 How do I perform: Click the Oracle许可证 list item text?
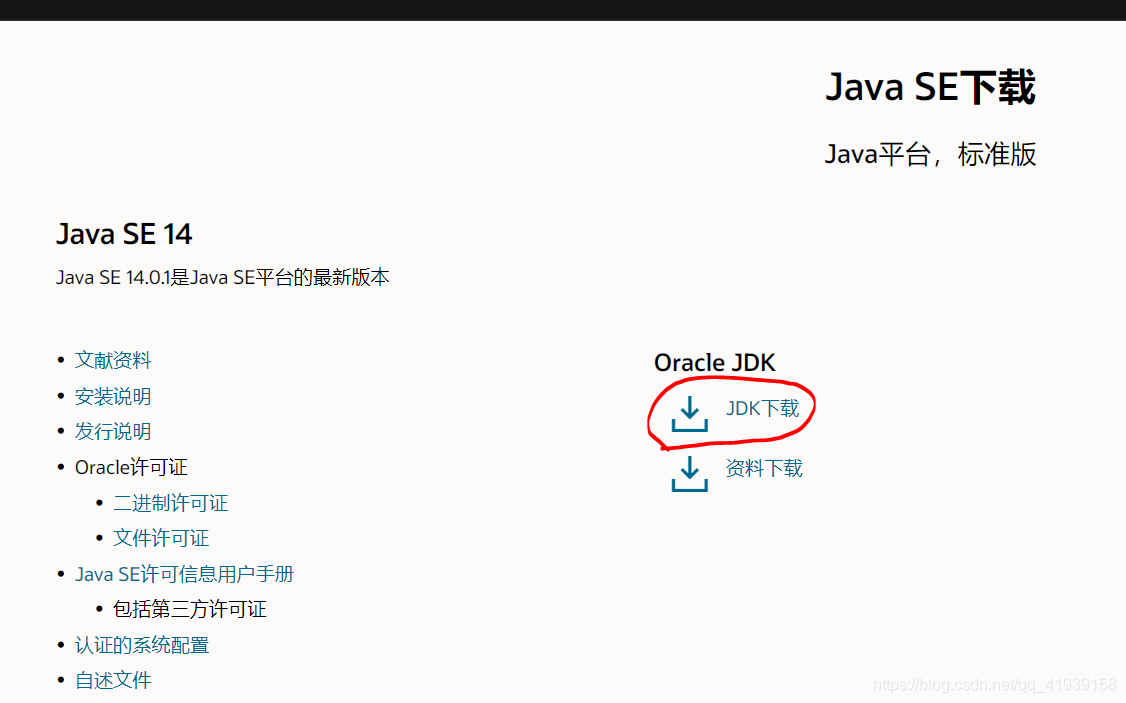click(x=131, y=467)
